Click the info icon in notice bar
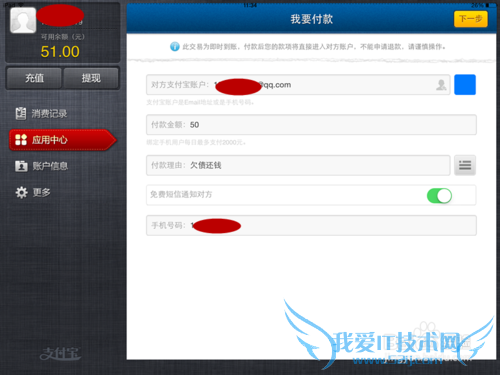Viewport: 500px width, 375px height. 175,46
